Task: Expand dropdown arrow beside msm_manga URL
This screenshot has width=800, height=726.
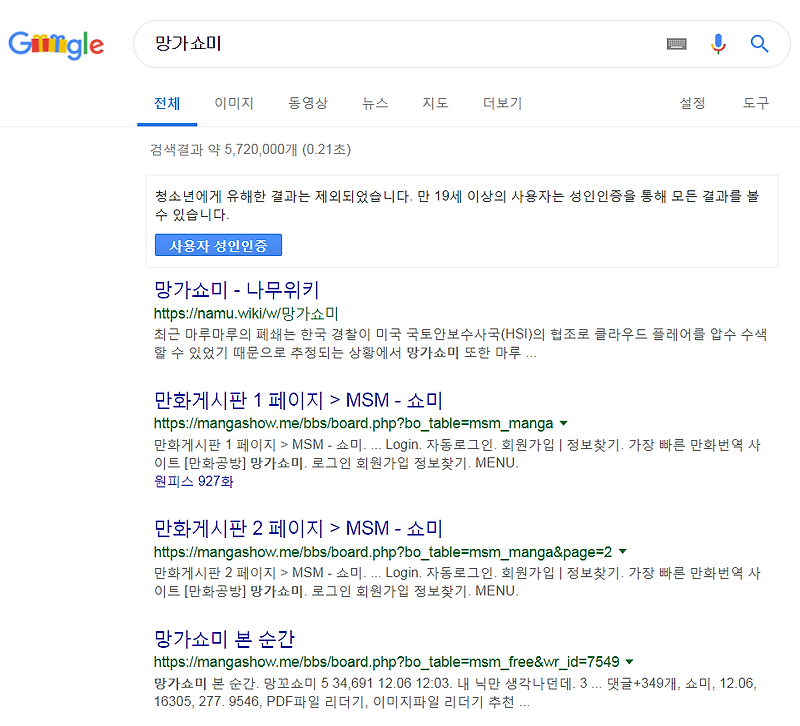Action: click(x=564, y=423)
